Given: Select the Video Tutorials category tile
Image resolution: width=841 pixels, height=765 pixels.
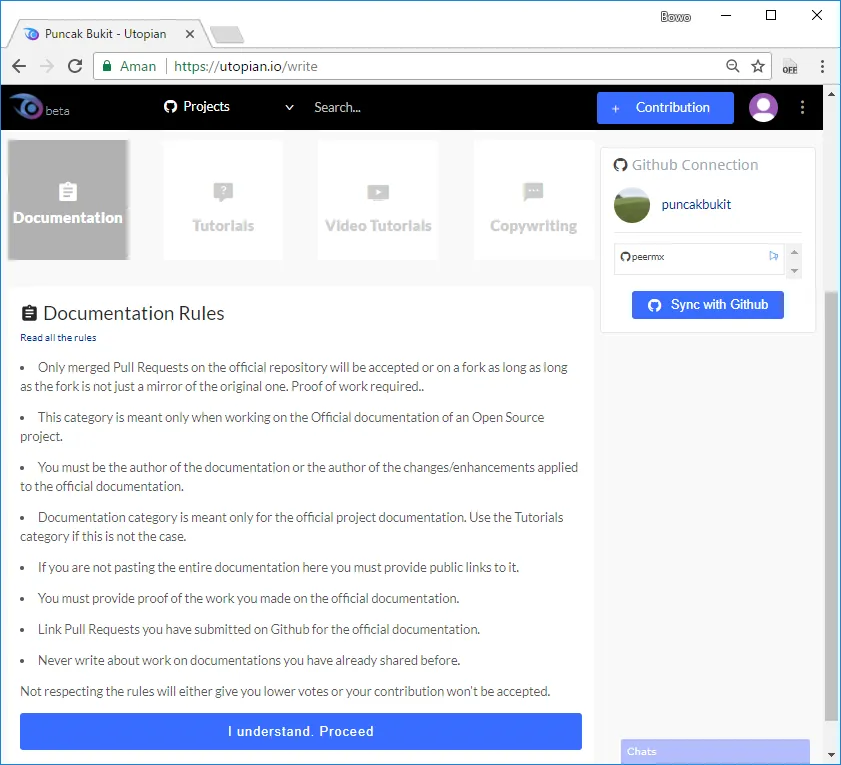Looking at the screenshot, I should 378,200.
